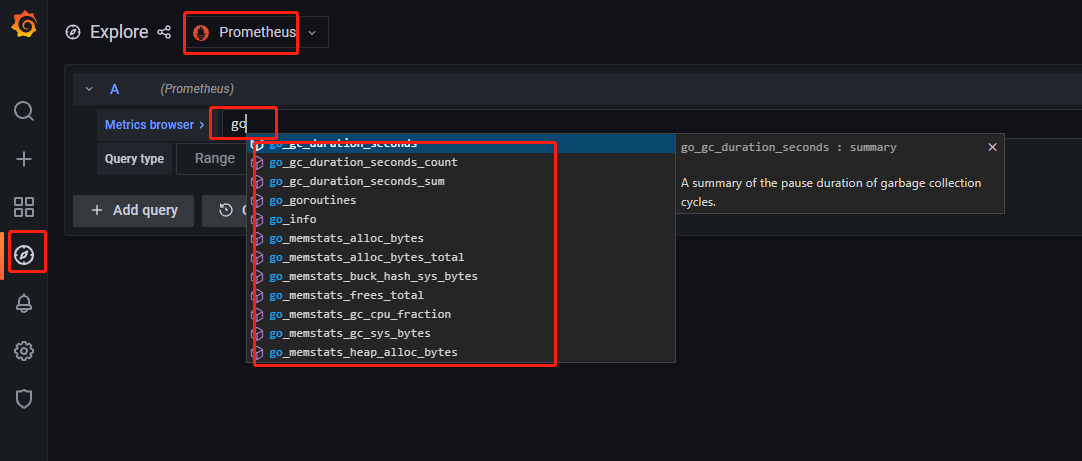This screenshot has height=461, width=1082.
Task: Open the Explore compass icon in sidebar
Action: 24,256
